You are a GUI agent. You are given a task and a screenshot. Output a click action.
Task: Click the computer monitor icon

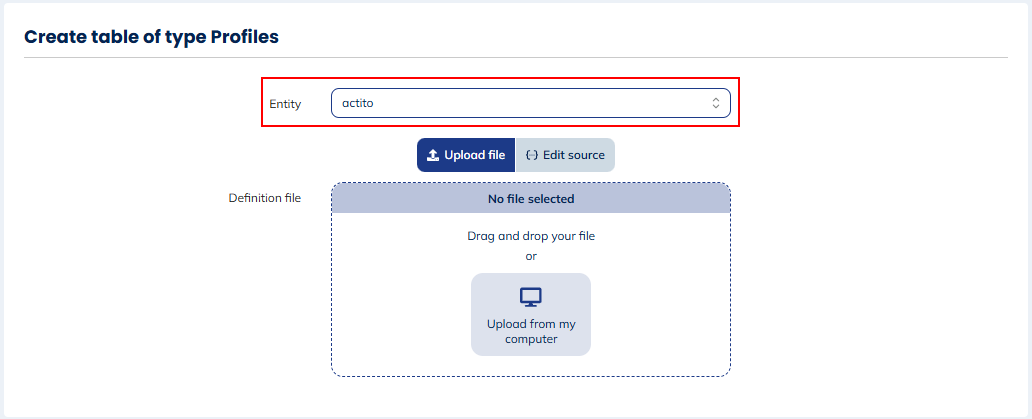pyautogui.click(x=531, y=297)
